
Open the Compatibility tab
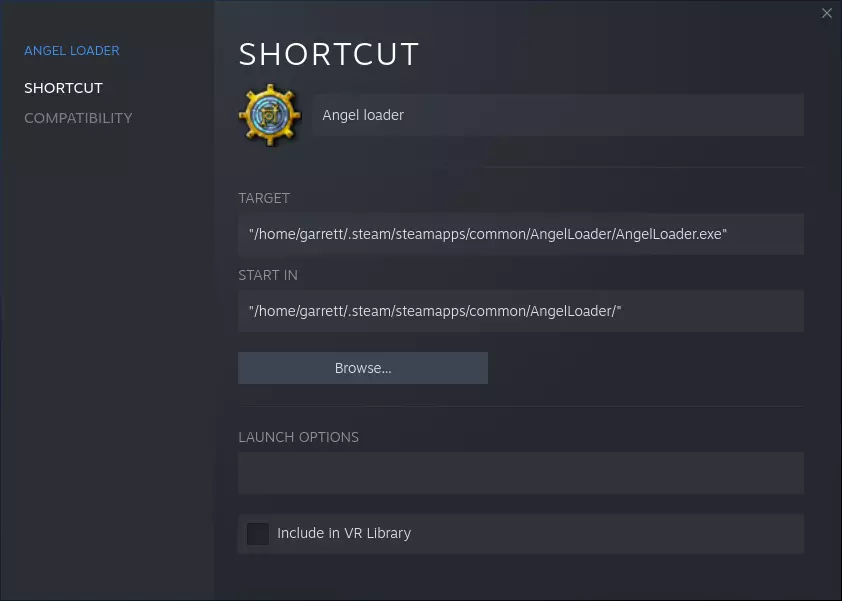pyautogui.click(x=78, y=118)
